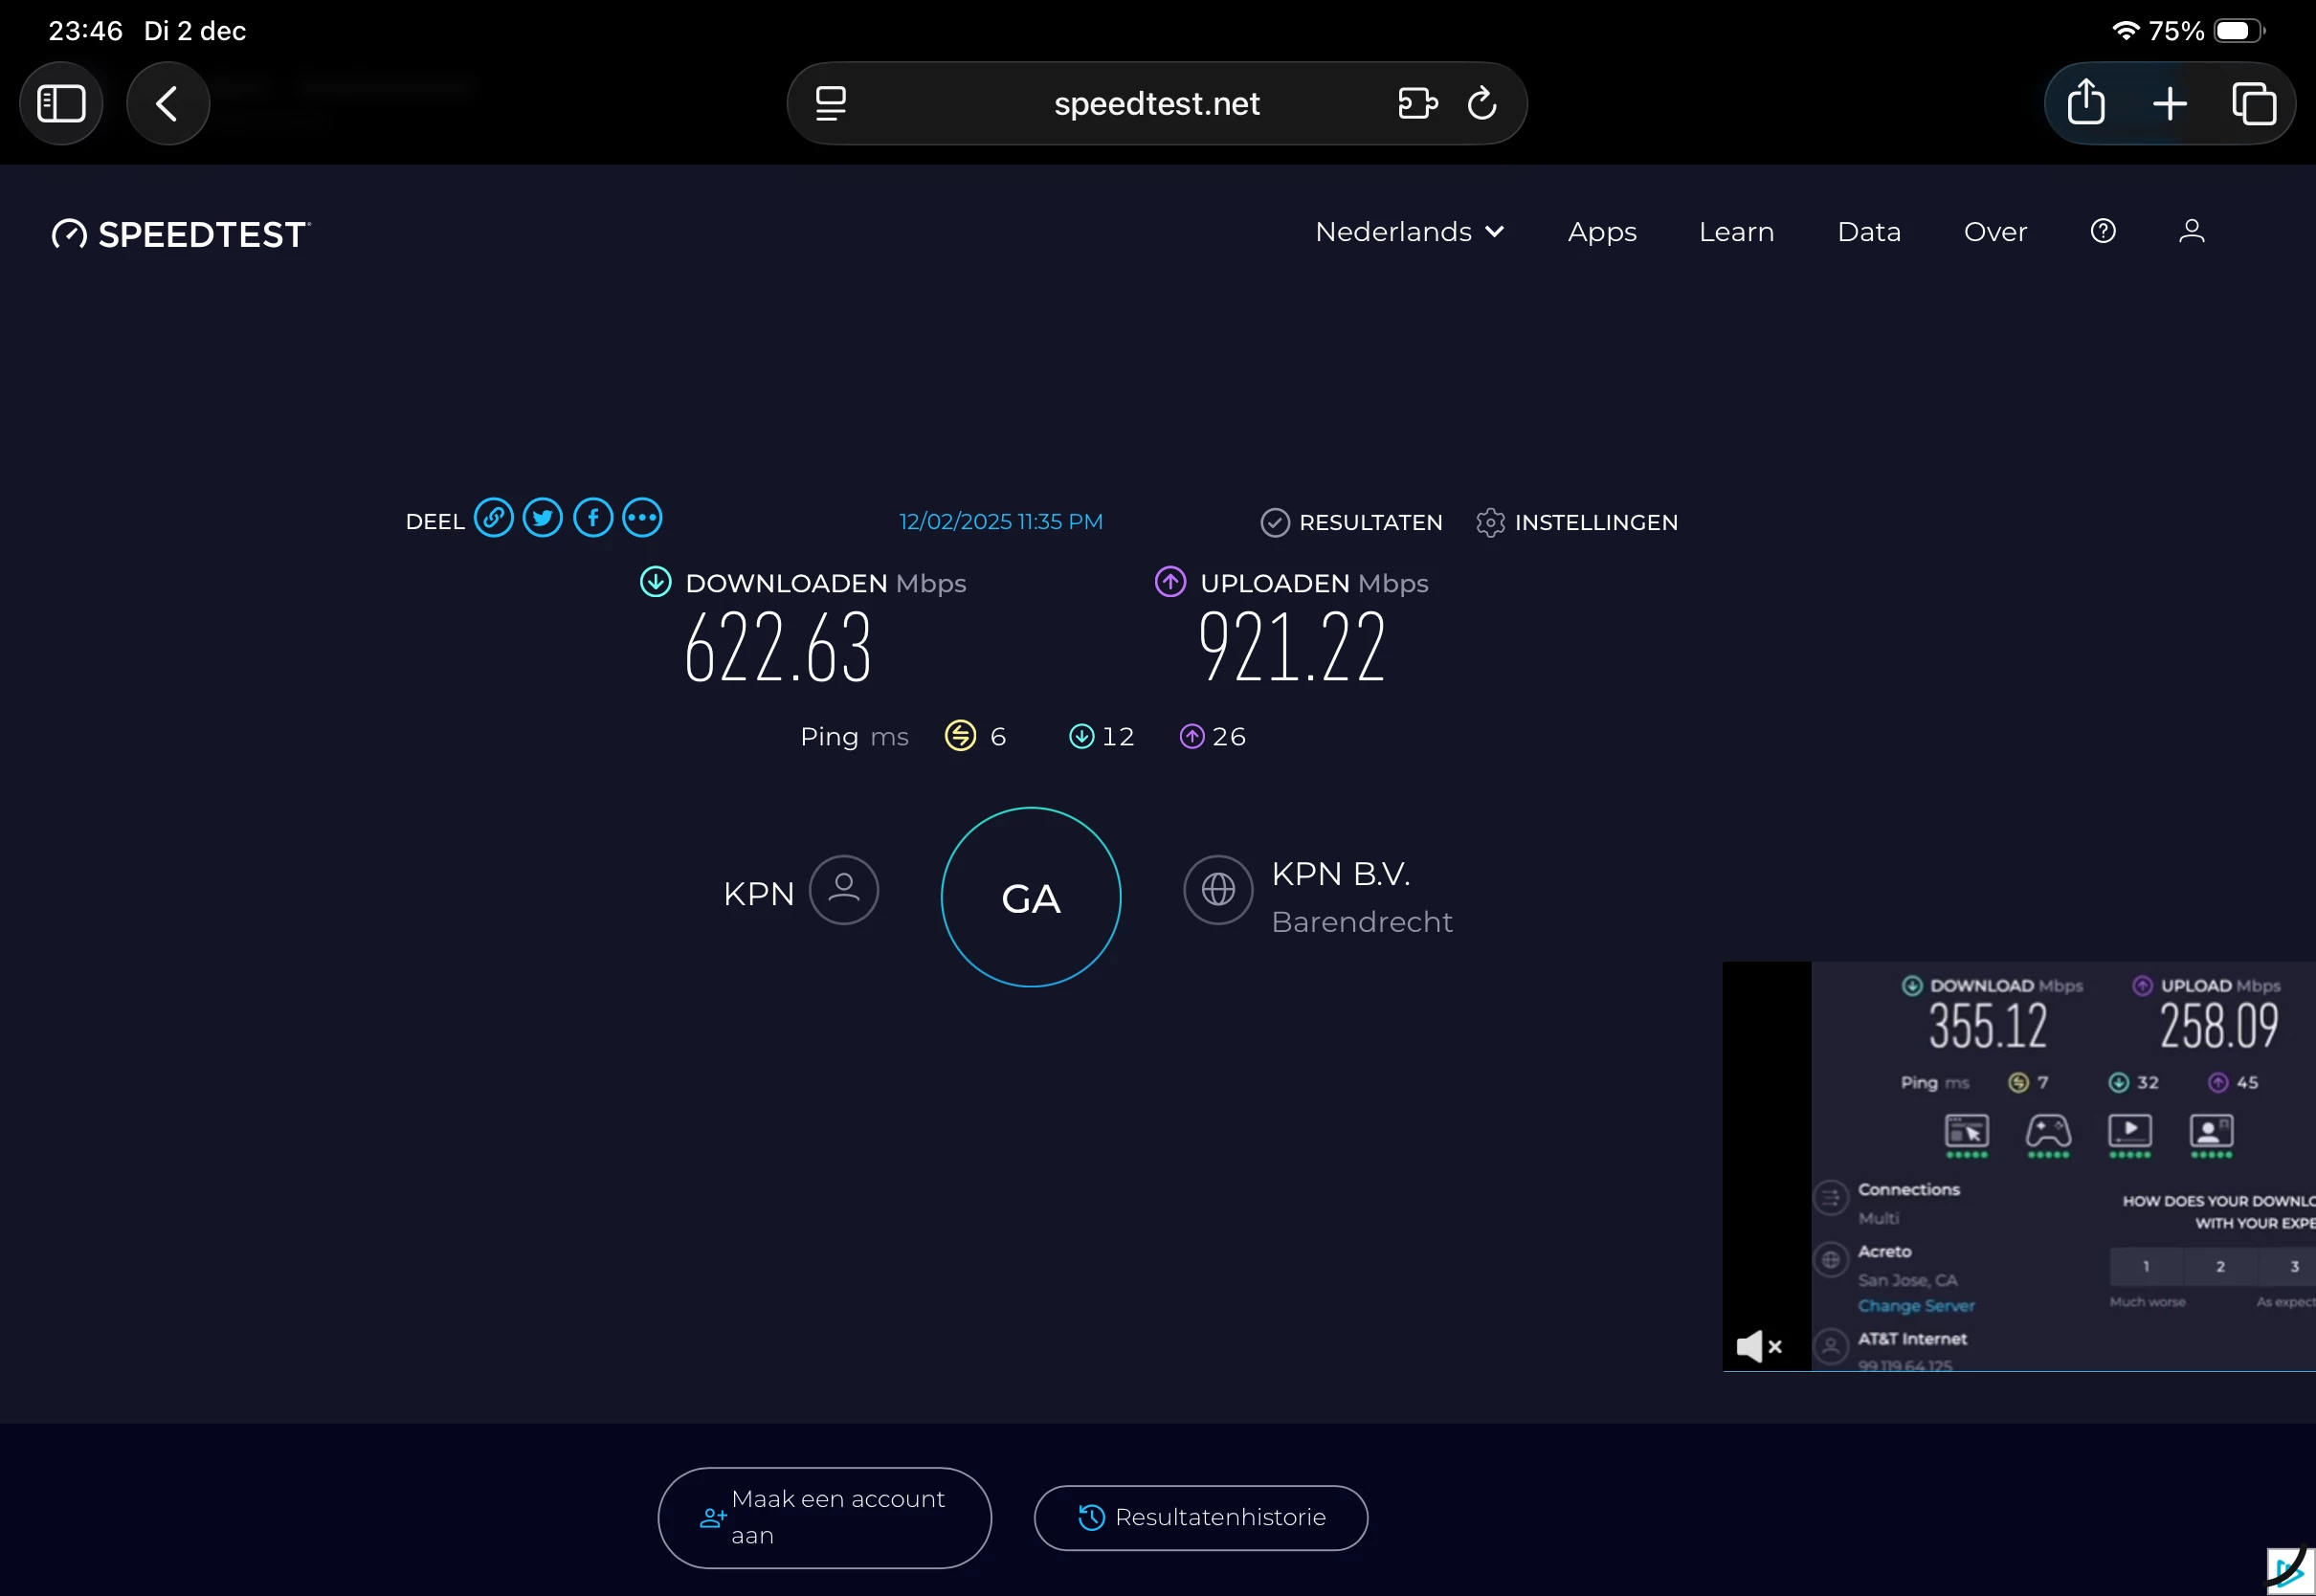
Task: Copy the share link icon next to DEEL
Action: 493,518
